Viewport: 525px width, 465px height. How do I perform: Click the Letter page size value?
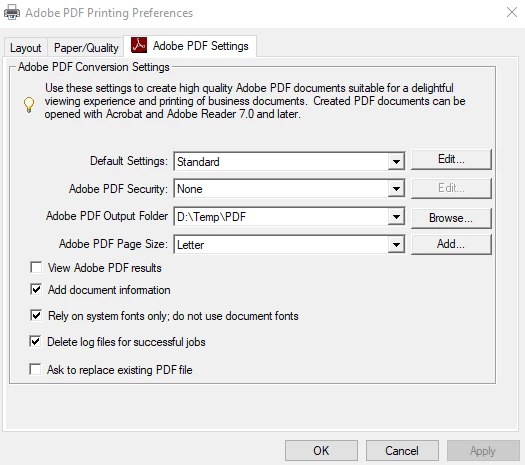coord(191,245)
